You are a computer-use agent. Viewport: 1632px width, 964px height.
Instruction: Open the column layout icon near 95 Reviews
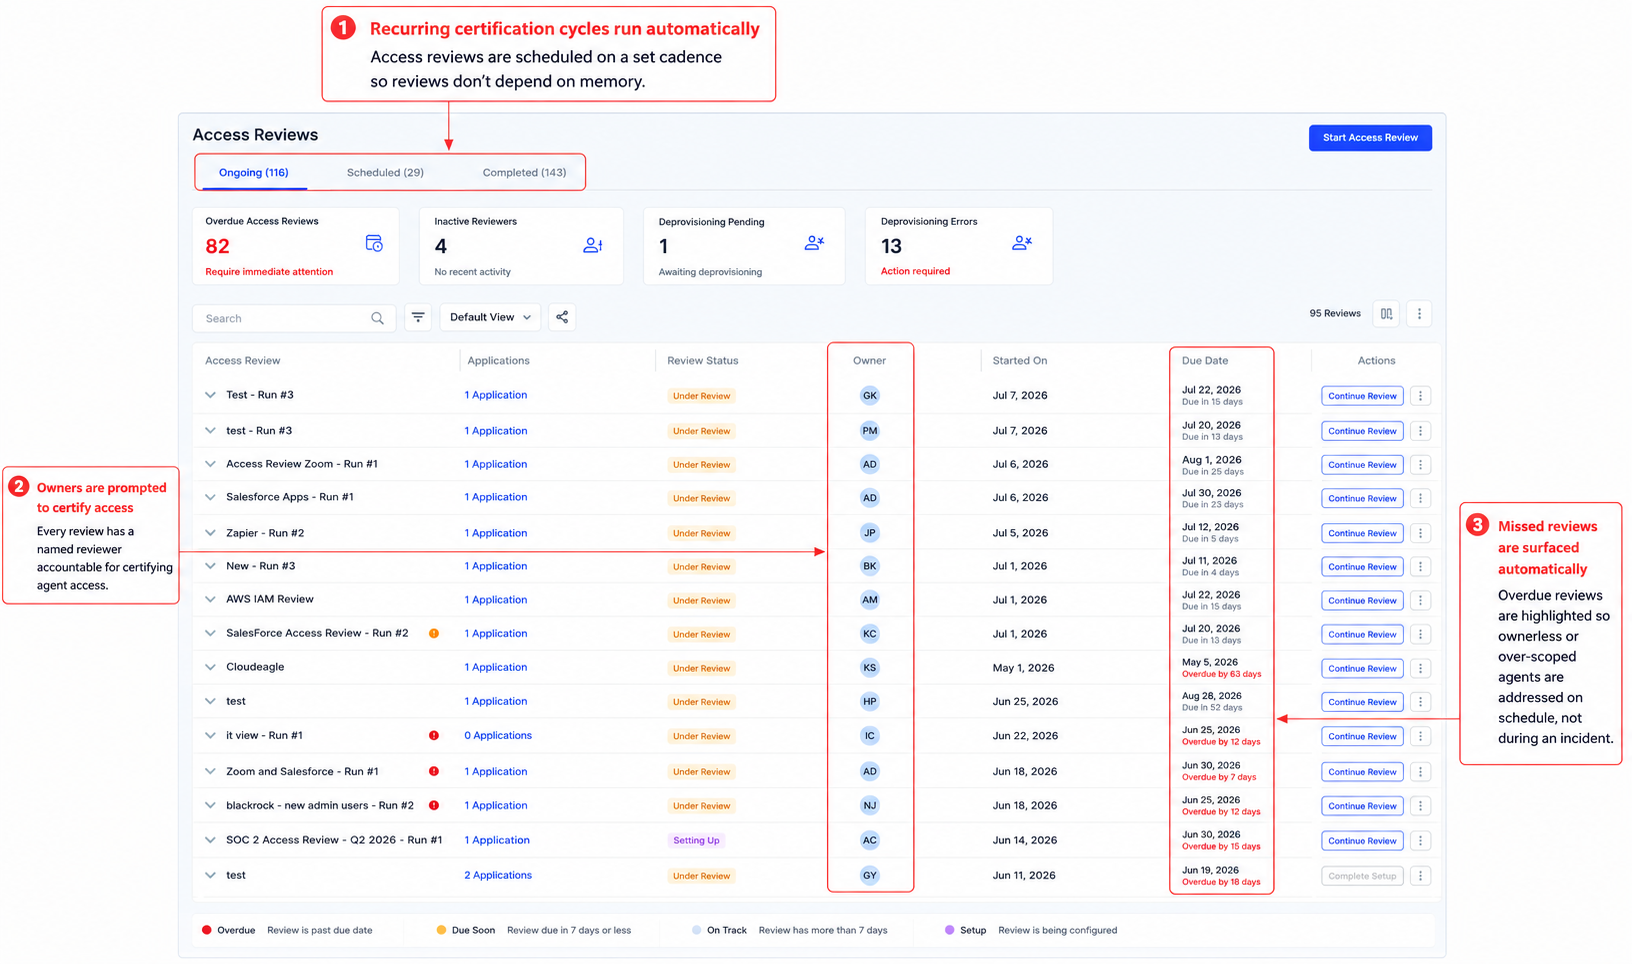(1386, 314)
